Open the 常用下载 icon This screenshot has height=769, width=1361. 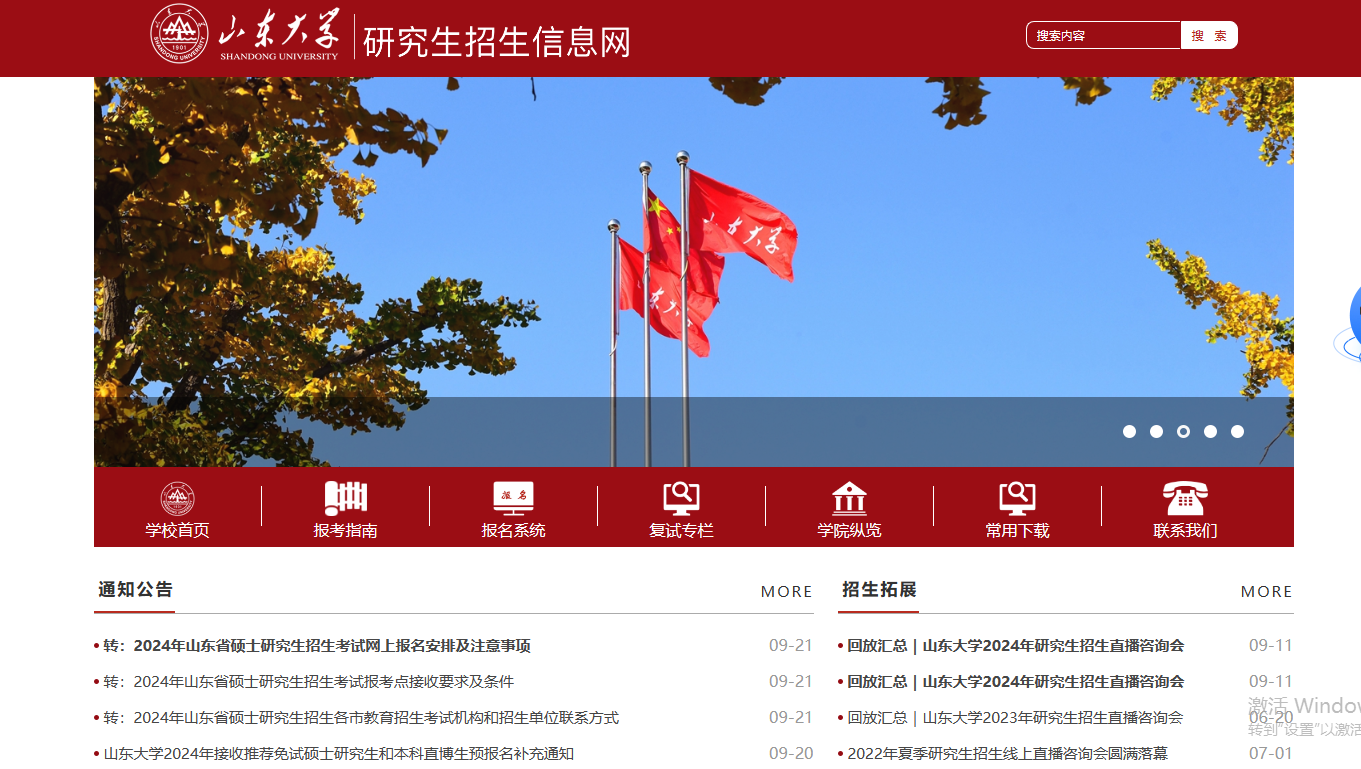(1017, 498)
